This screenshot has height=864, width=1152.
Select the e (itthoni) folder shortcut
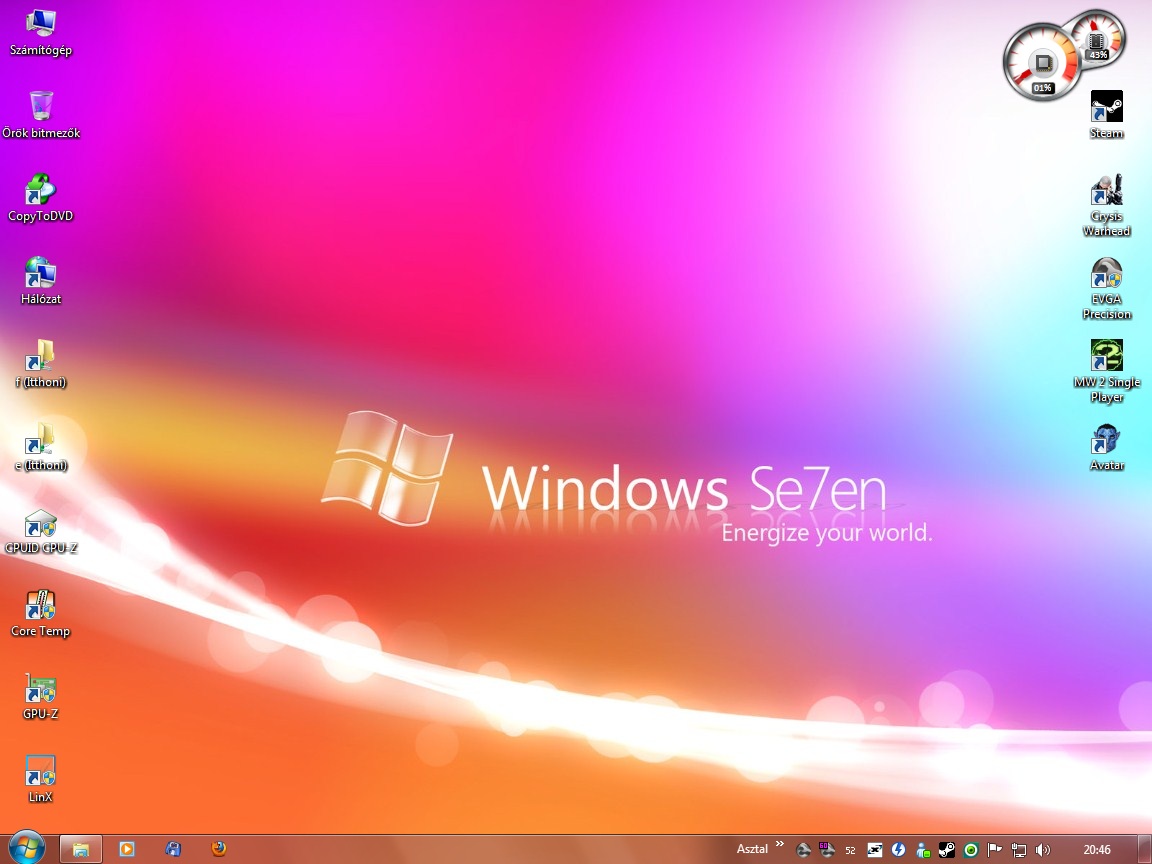pyautogui.click(x=40, y=447)
